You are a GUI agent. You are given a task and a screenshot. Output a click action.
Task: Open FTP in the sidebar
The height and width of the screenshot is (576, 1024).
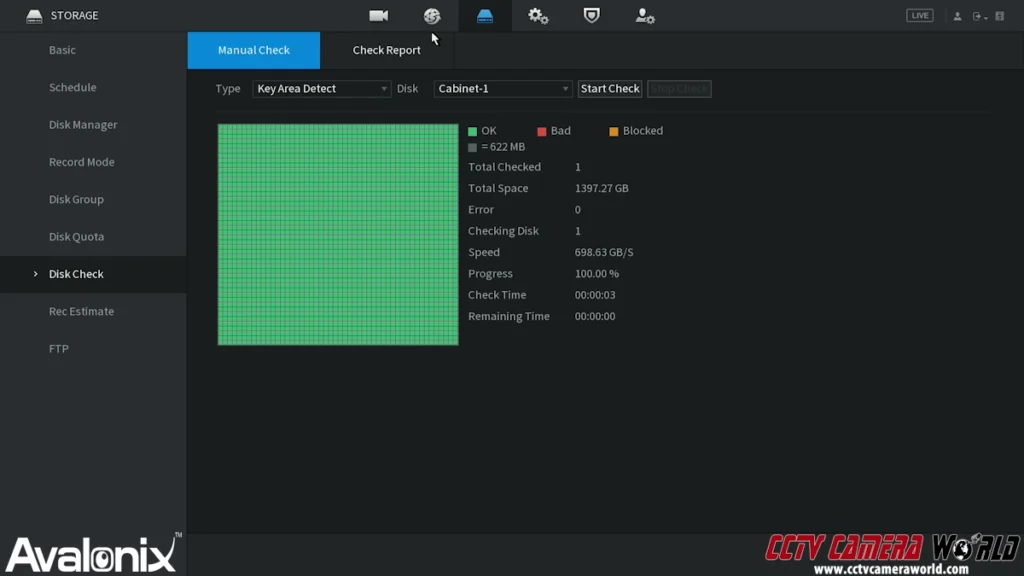point(59,349)
